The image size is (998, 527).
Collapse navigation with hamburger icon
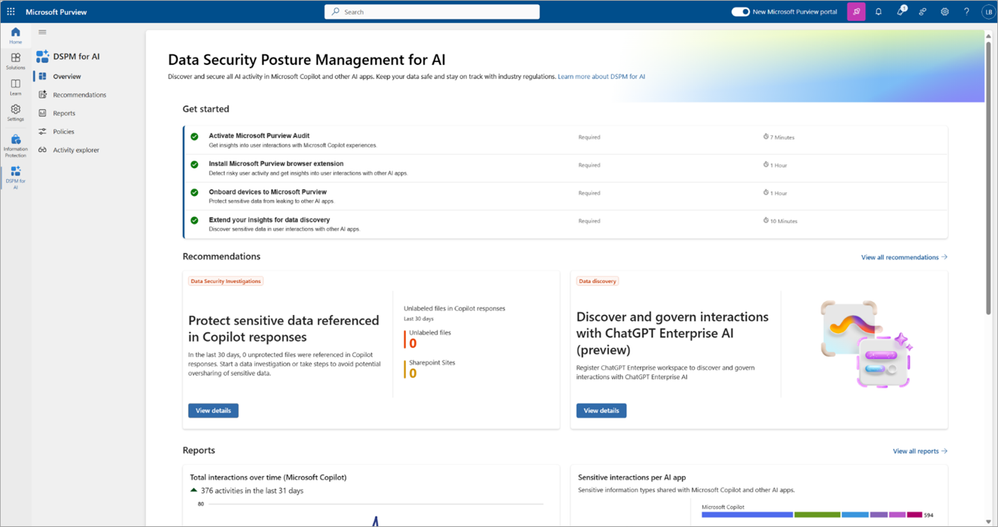tap(42, 32)
